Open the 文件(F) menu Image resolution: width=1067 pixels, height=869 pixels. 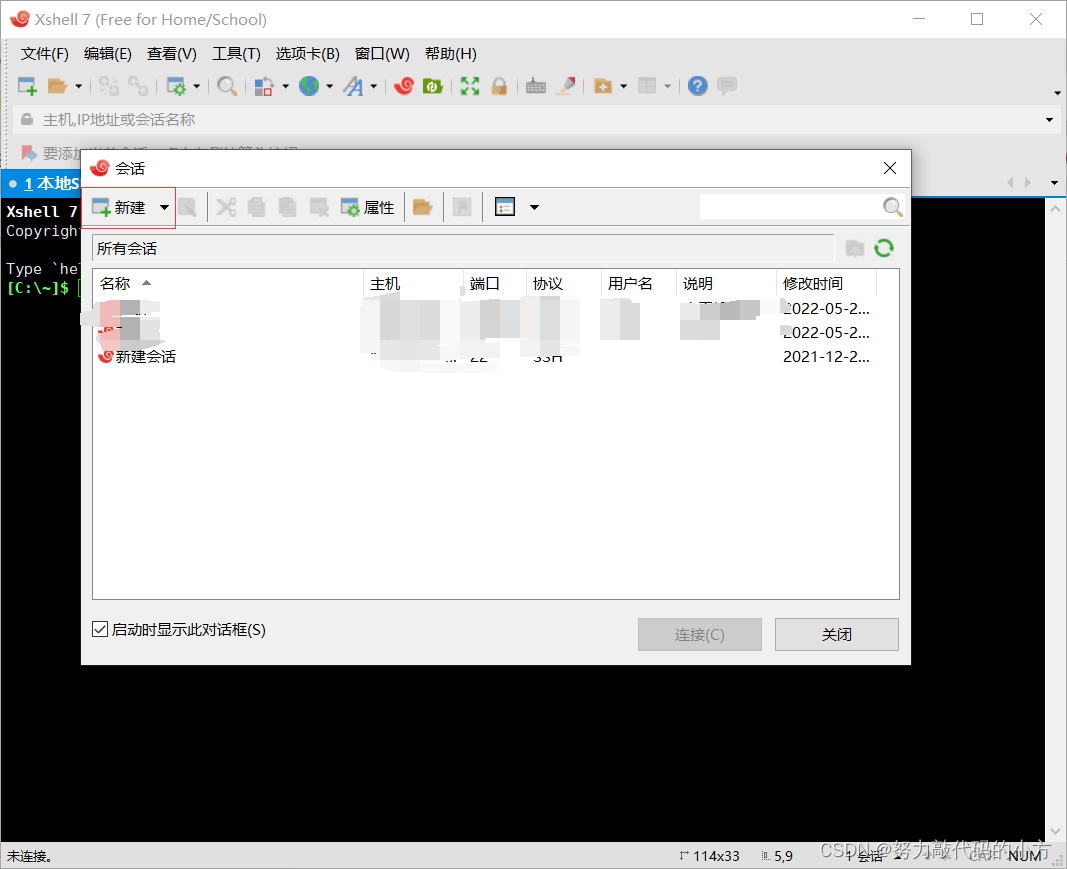click(44, 54)
